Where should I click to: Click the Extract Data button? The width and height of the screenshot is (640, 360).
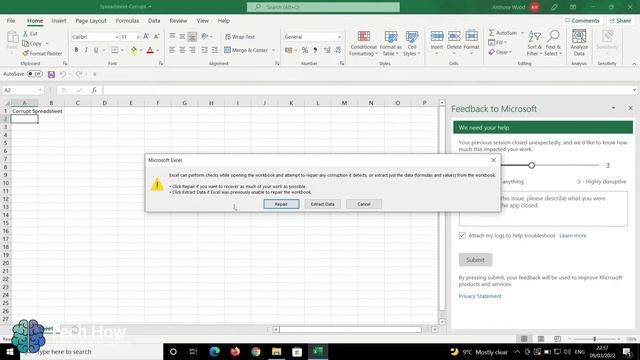(322, 204)
